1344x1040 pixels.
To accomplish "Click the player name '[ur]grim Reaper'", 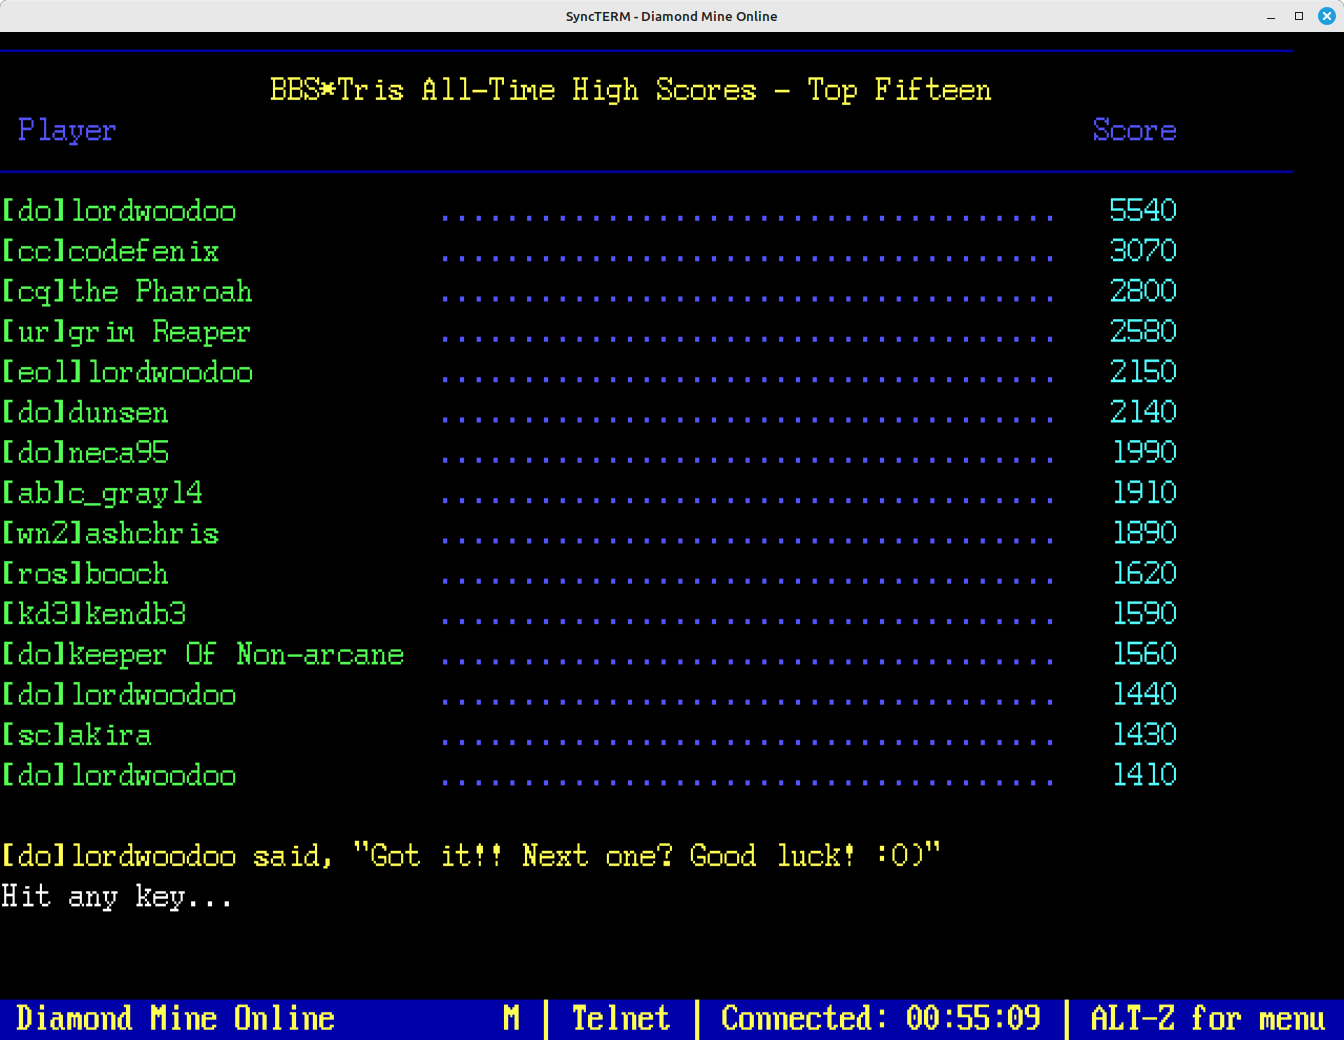I will coord(126,332).
